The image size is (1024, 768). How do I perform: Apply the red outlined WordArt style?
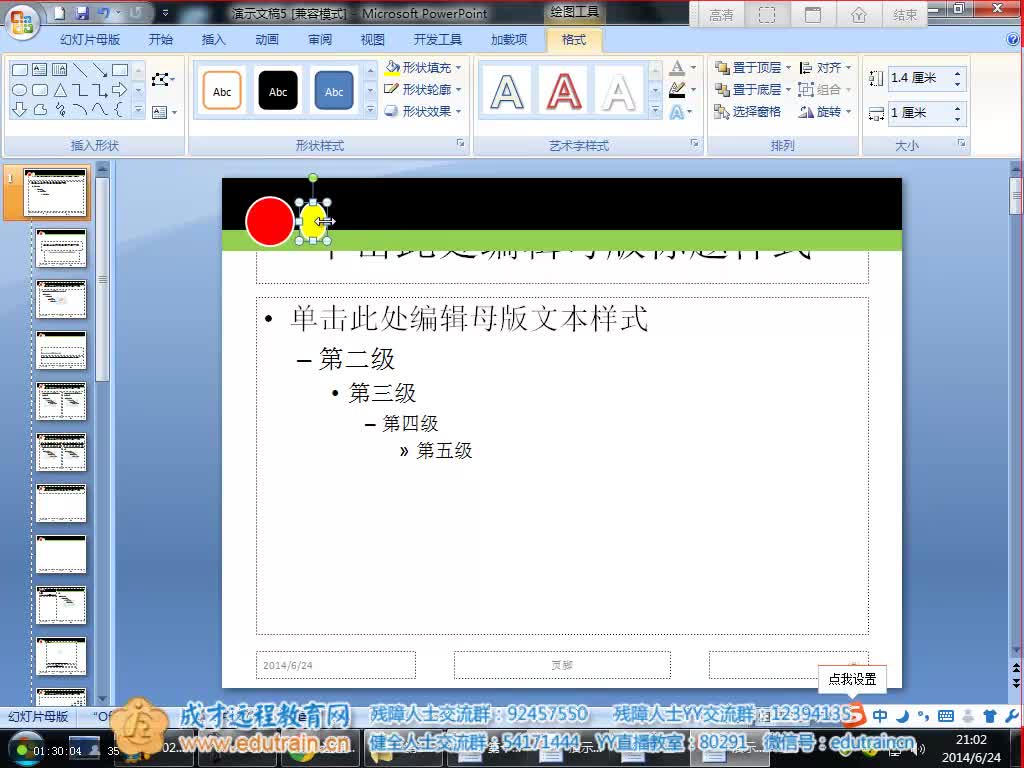tap(563, 91)
